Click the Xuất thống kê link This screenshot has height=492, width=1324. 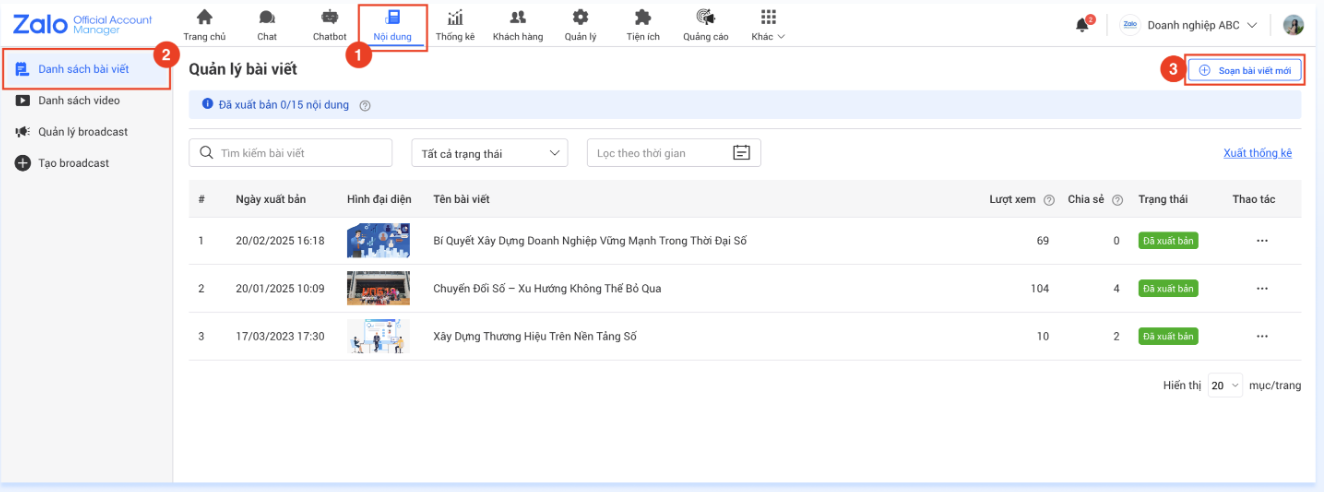pos(1257,153)
